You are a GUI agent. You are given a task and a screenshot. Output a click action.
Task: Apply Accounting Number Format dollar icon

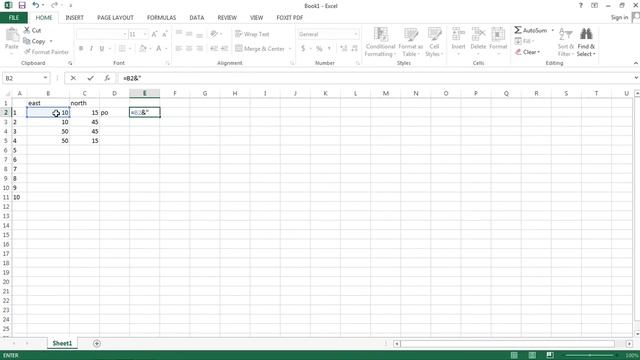(x=303, y=49)
